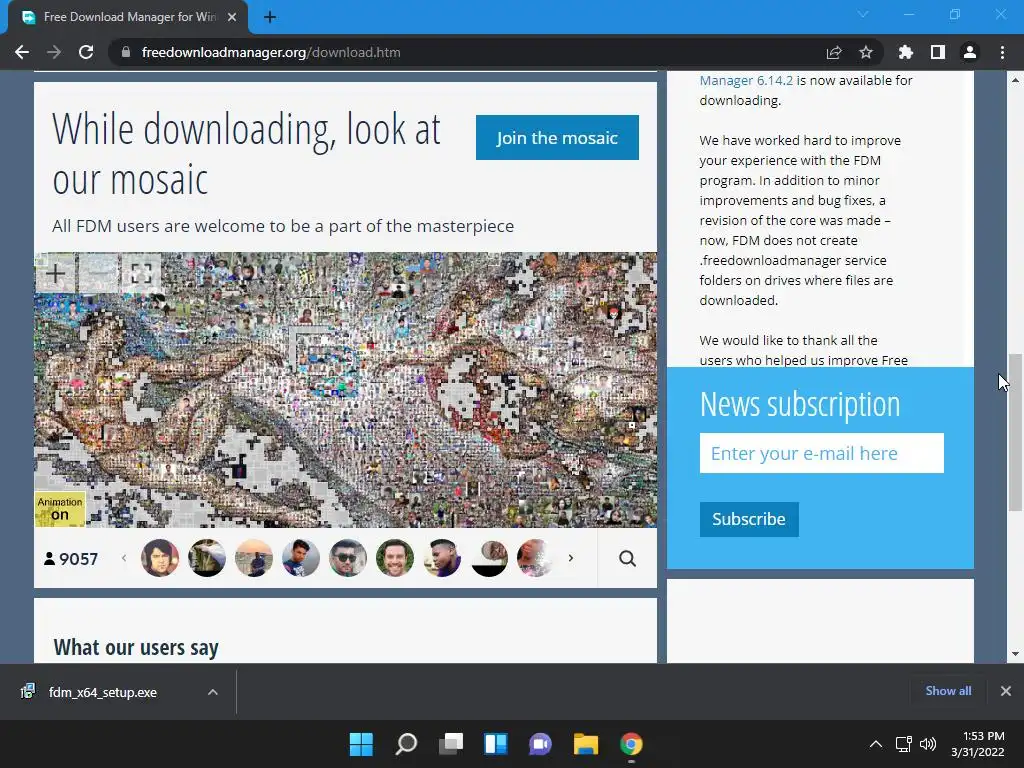Open tab search chevron in title bar
The height and width of the screenshot is (768, 1024).
click(863, 14)
